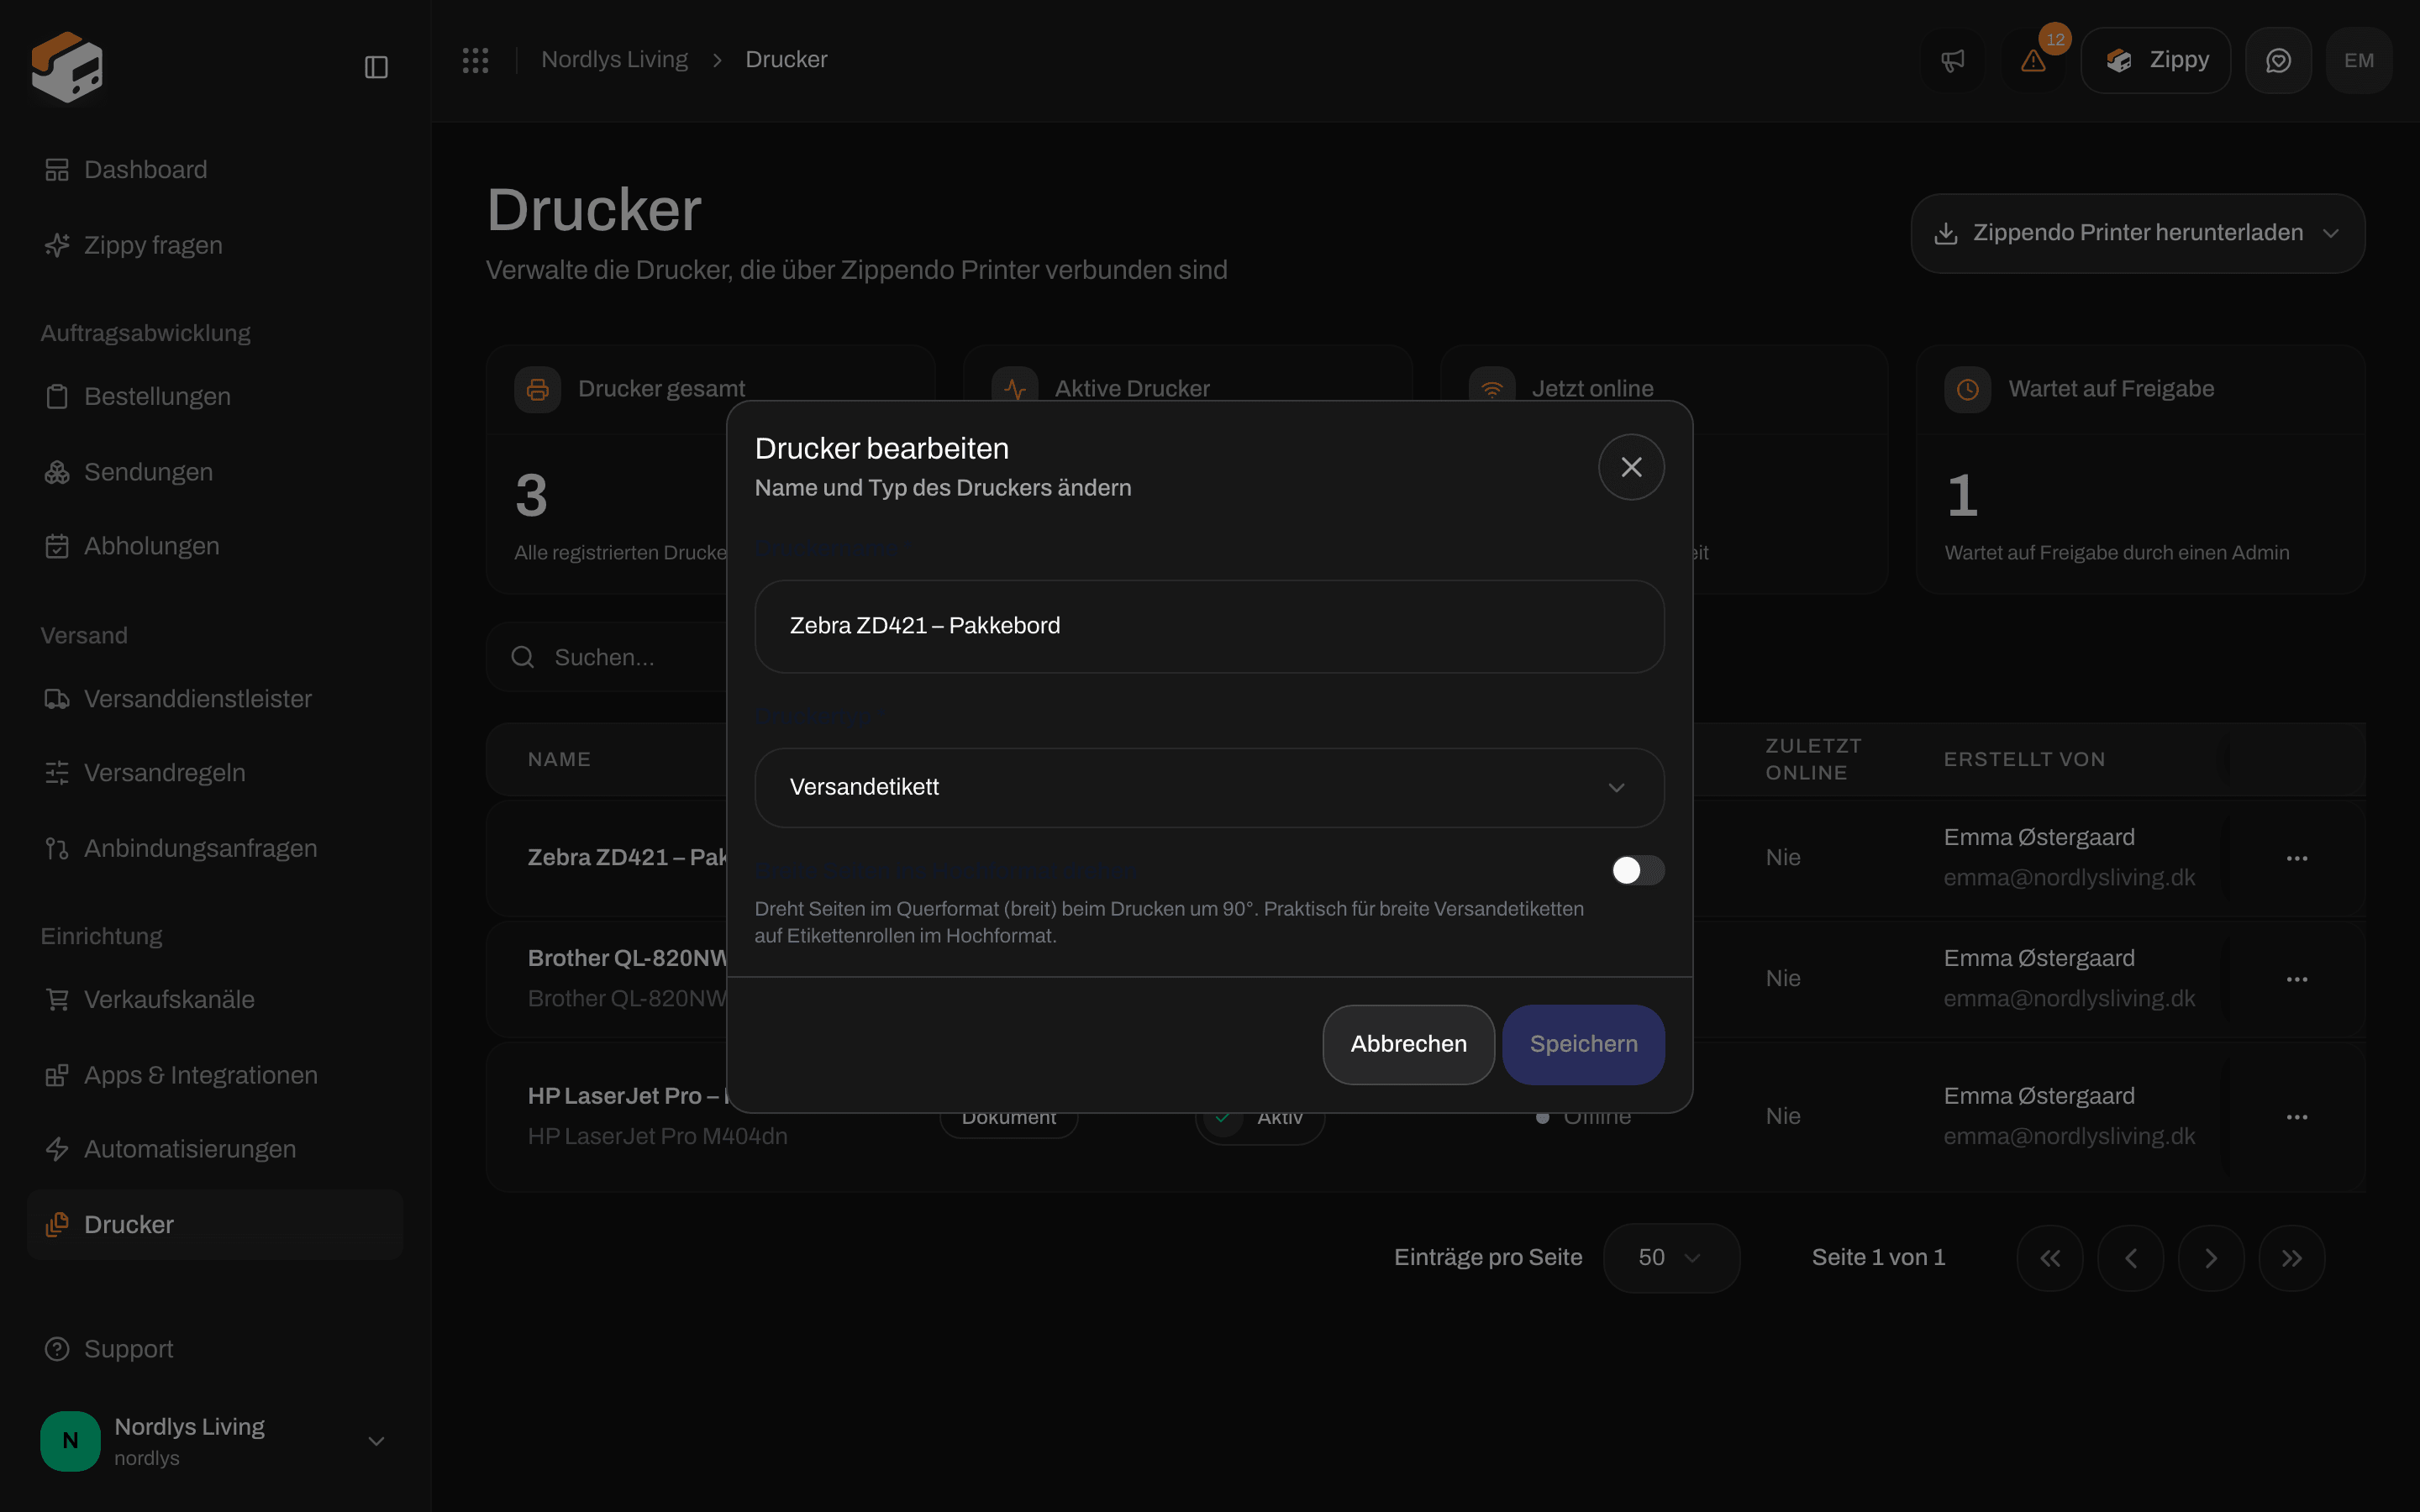Open Versandregeln in sidebar

click(215, 773)
